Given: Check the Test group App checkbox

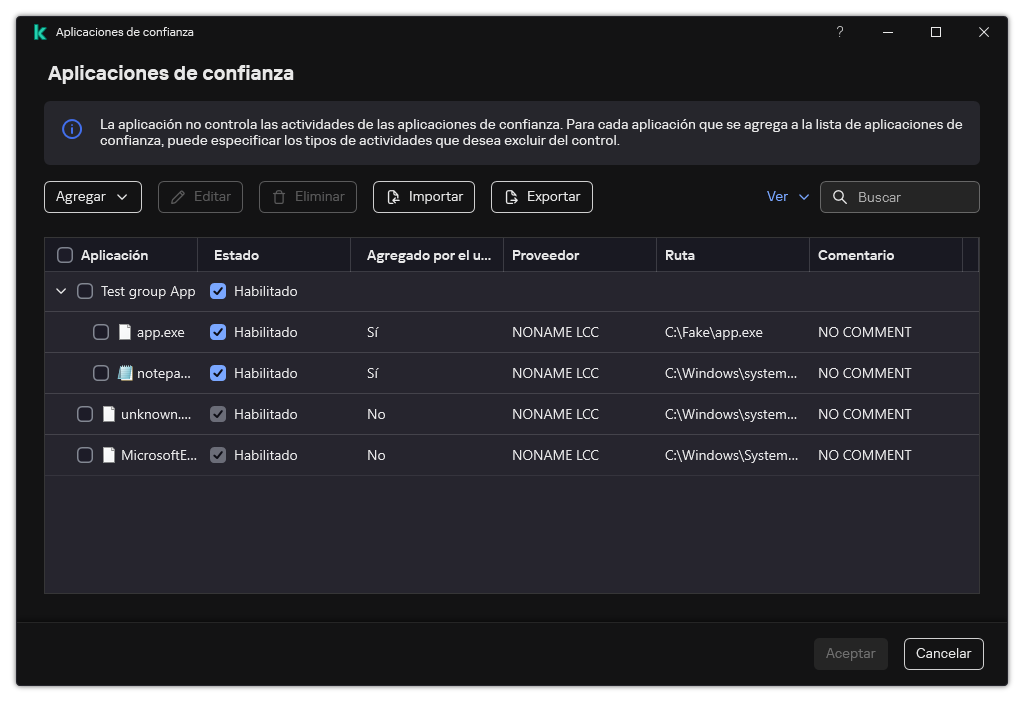Looking at the screenshot, I should pyautogui.click(x=85, y=290).
